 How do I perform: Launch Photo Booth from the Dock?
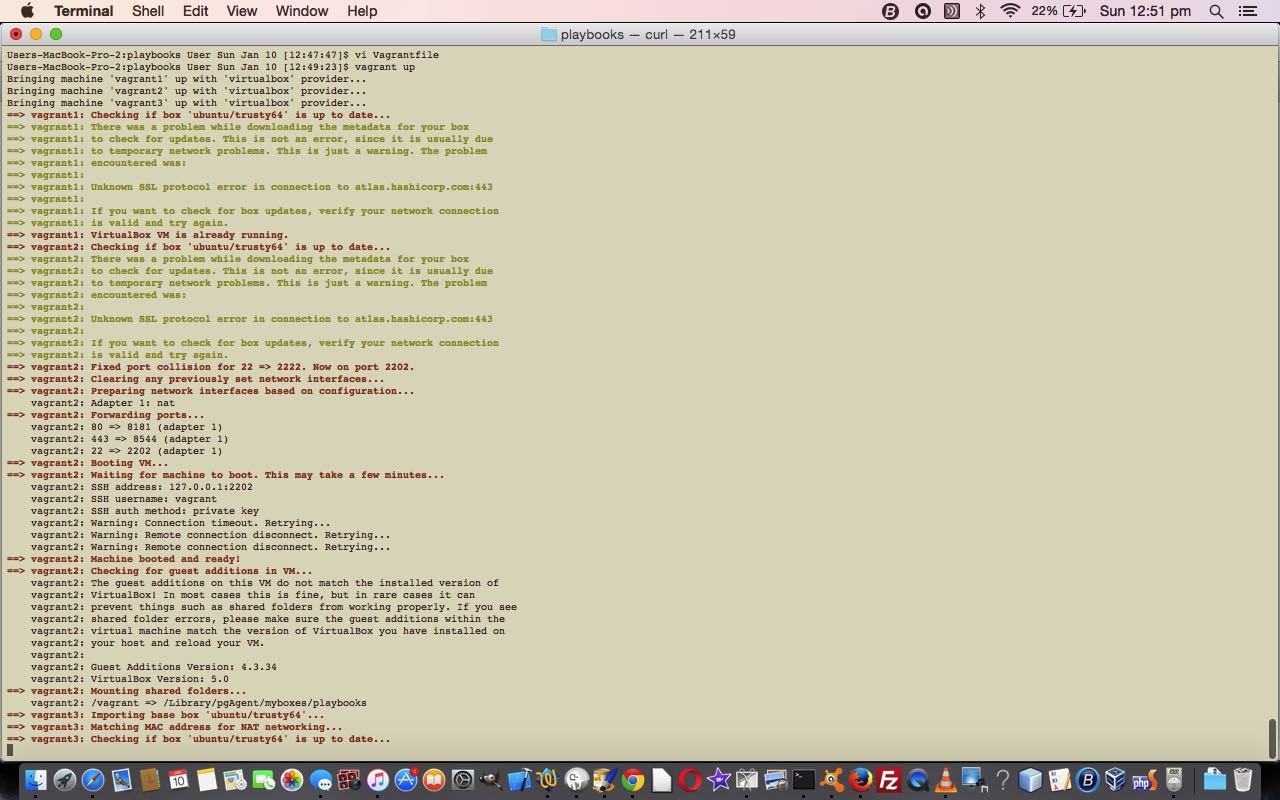tap(348, 780)
